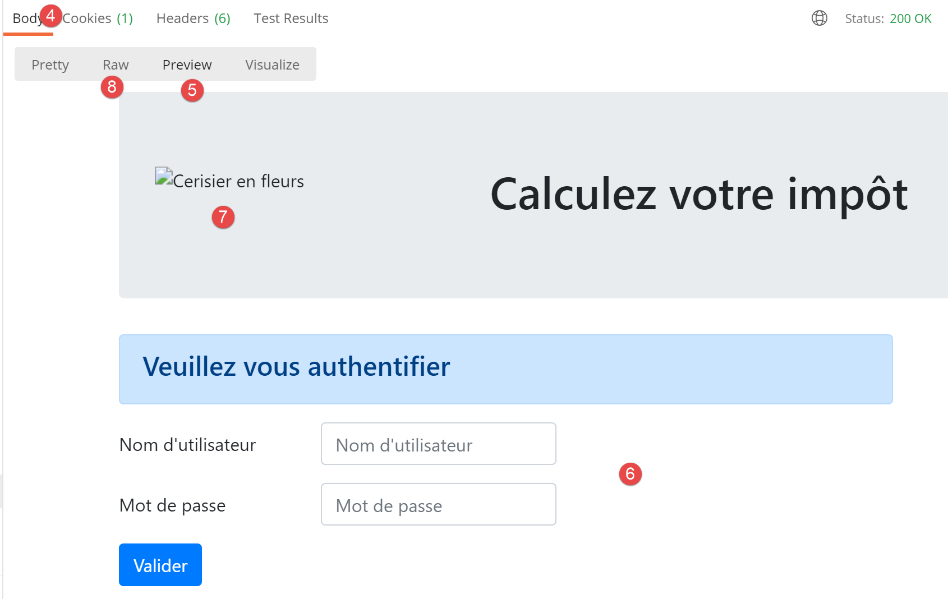
Task: Open the Headers (6) tab
Action: (193, 18)
